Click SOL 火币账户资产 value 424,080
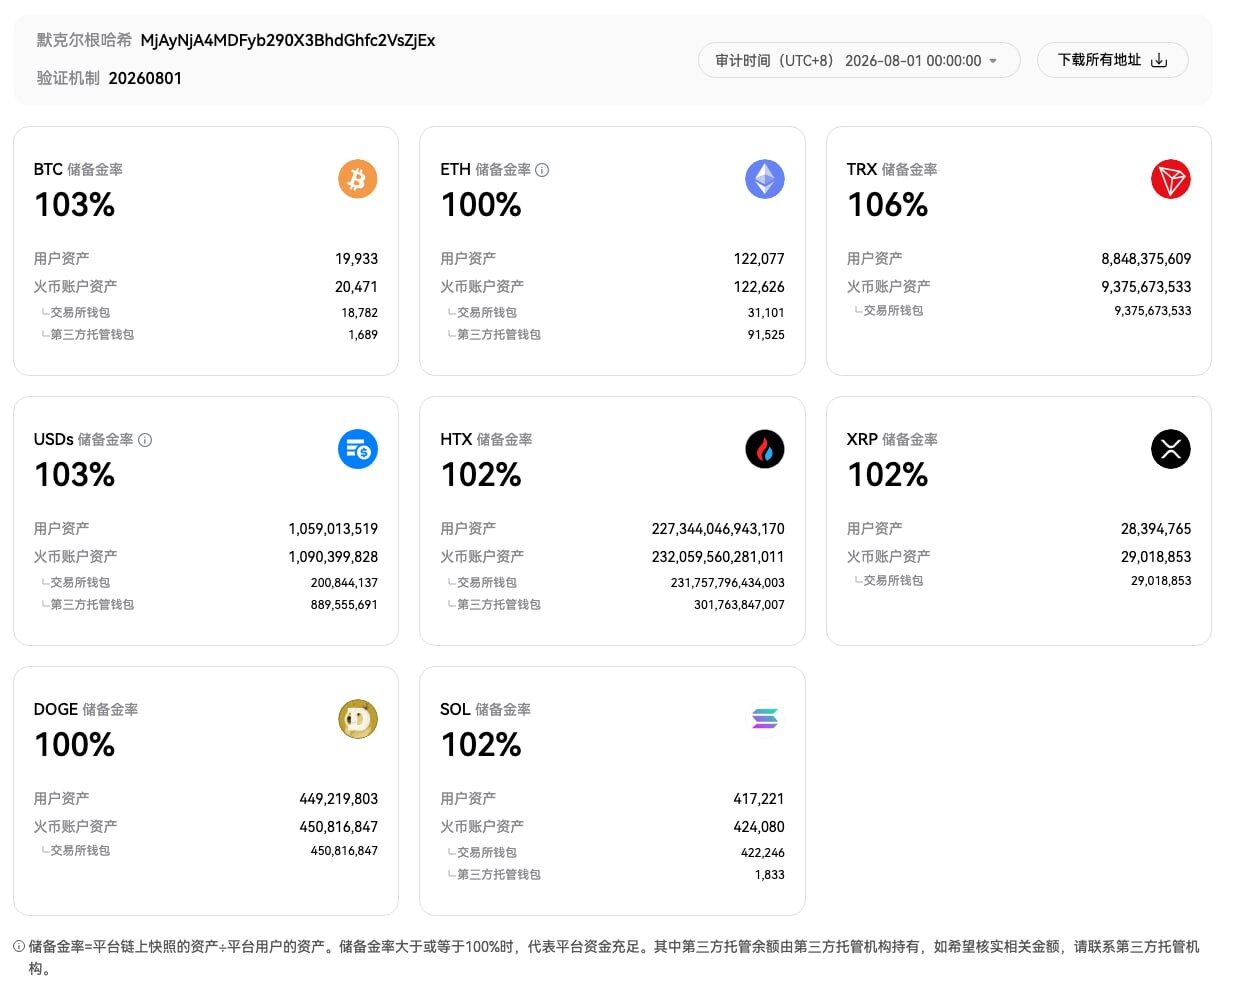This screenshot has width=1238, height=992. pyautogui.click(x=759, y=827)
